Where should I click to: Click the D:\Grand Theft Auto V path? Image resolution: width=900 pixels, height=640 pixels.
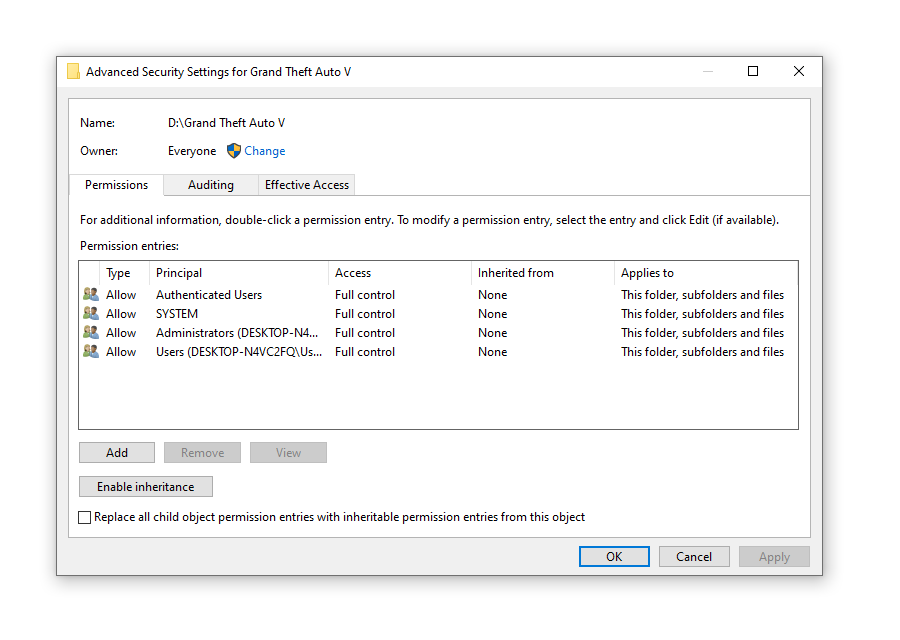tap(226, 123)
